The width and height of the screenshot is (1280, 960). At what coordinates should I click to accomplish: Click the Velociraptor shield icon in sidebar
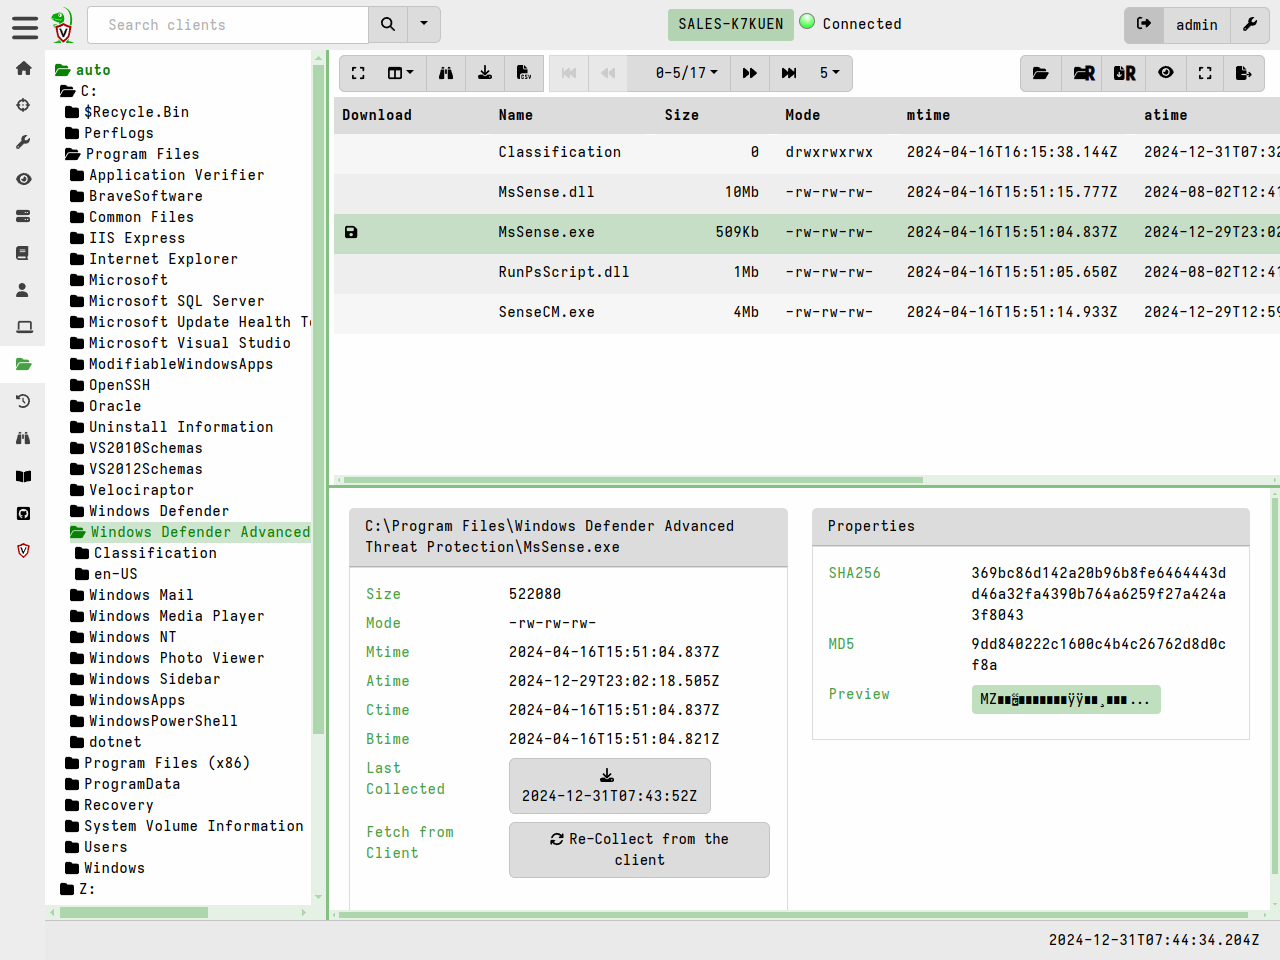(23, 550)
